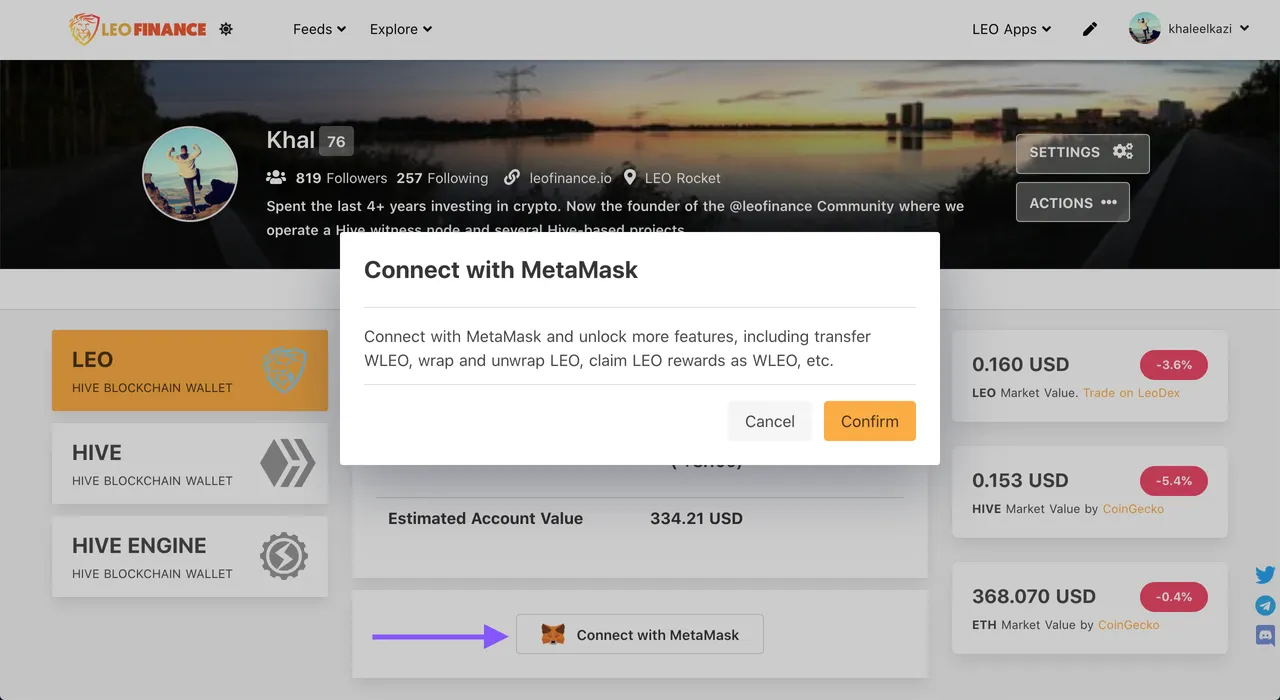The height and width of the screenshot is (700, 1280).
Task: Select the HIVE wallet tab
Action: [190, 464]
